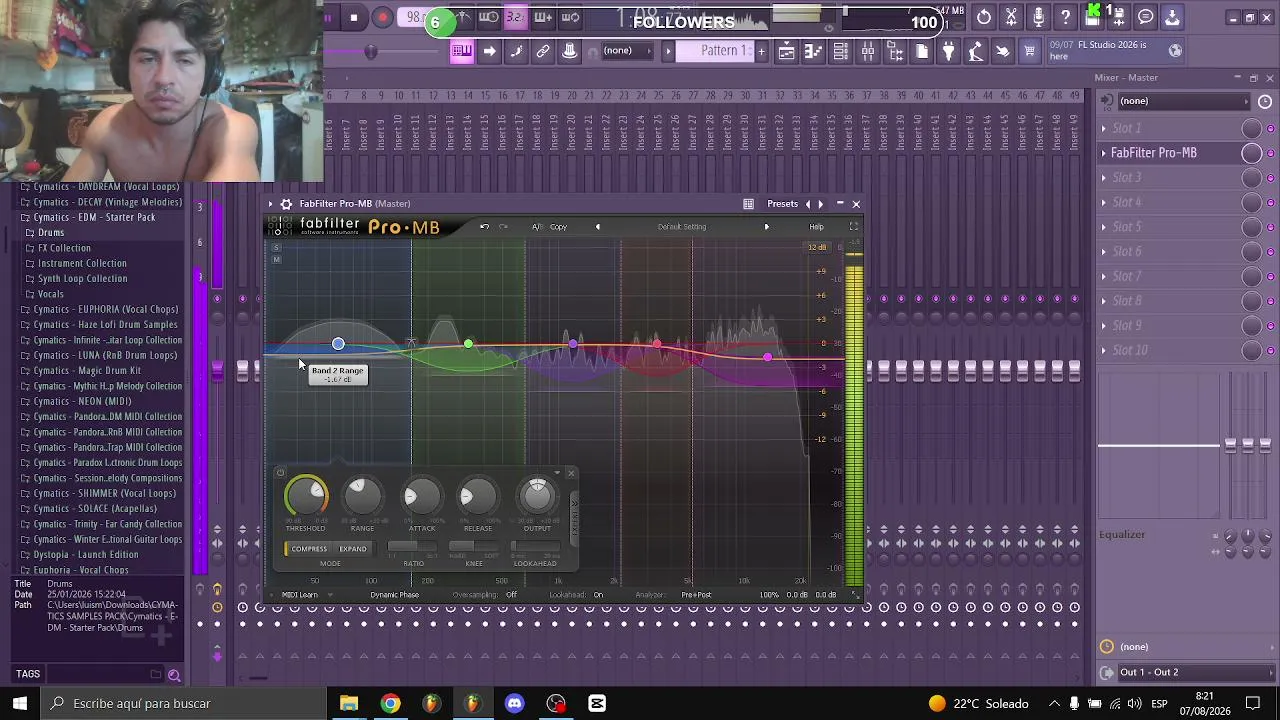The image size is (1280, 720).
Task: Go to the next FabFilter preset arrow
Action: 767,227
